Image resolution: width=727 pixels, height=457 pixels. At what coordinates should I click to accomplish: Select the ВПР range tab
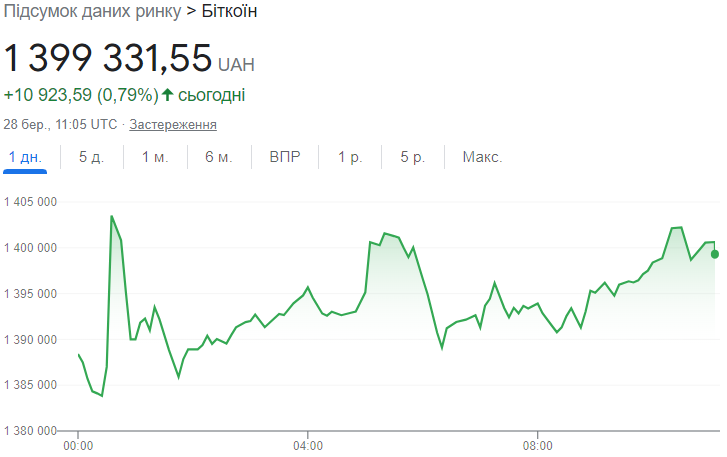[285, 157]
